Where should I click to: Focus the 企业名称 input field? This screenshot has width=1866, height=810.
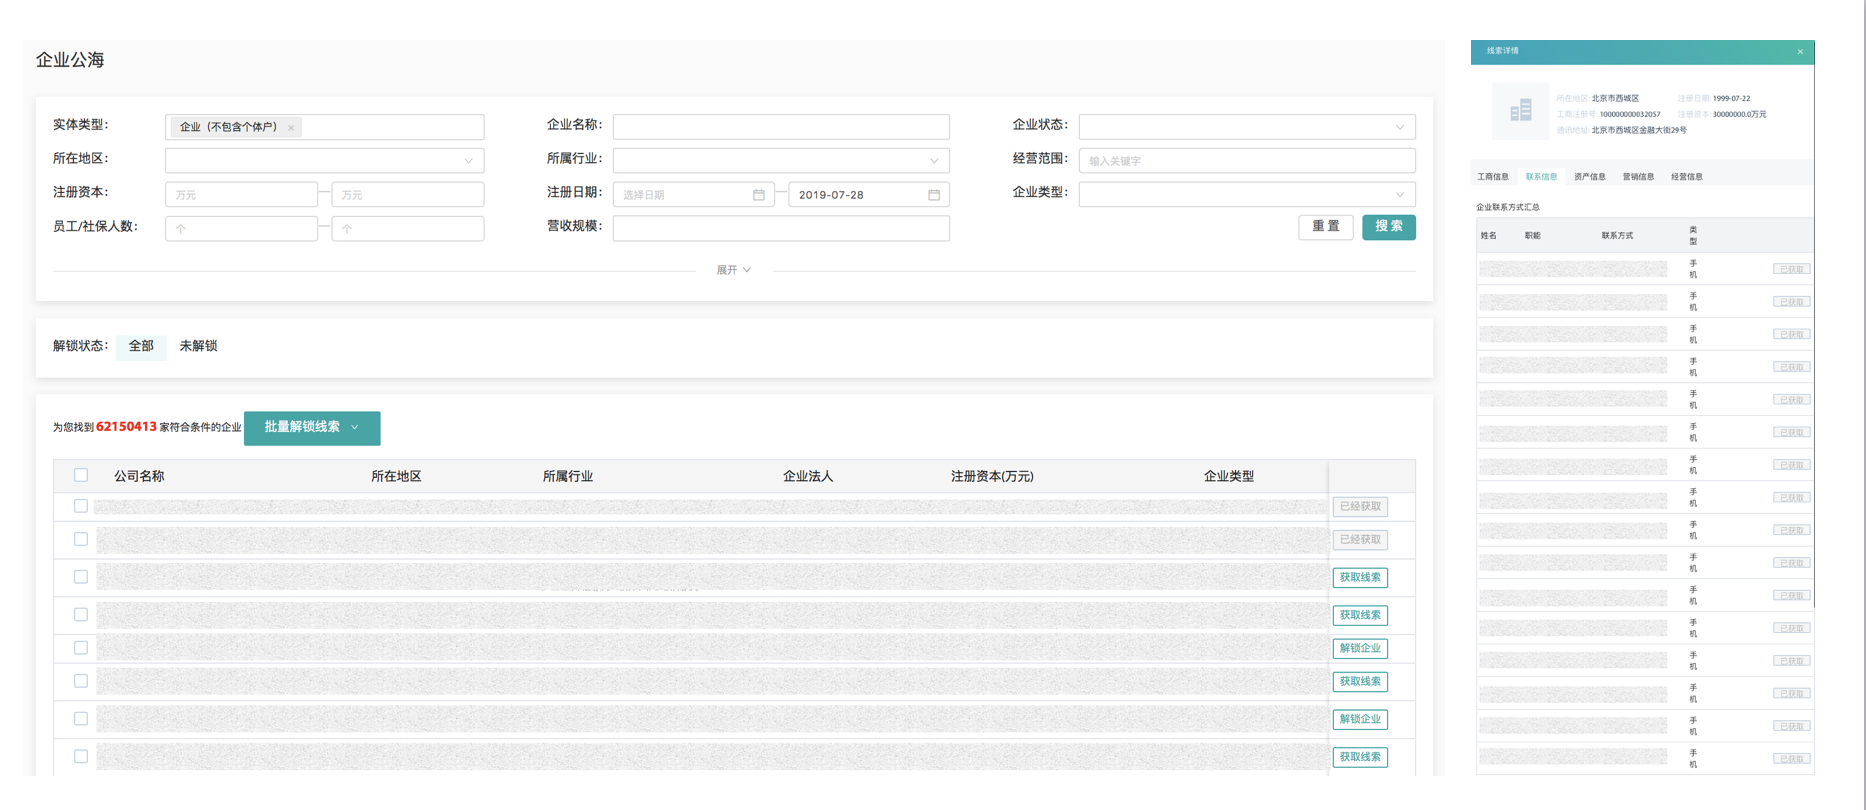pos(781,127)
